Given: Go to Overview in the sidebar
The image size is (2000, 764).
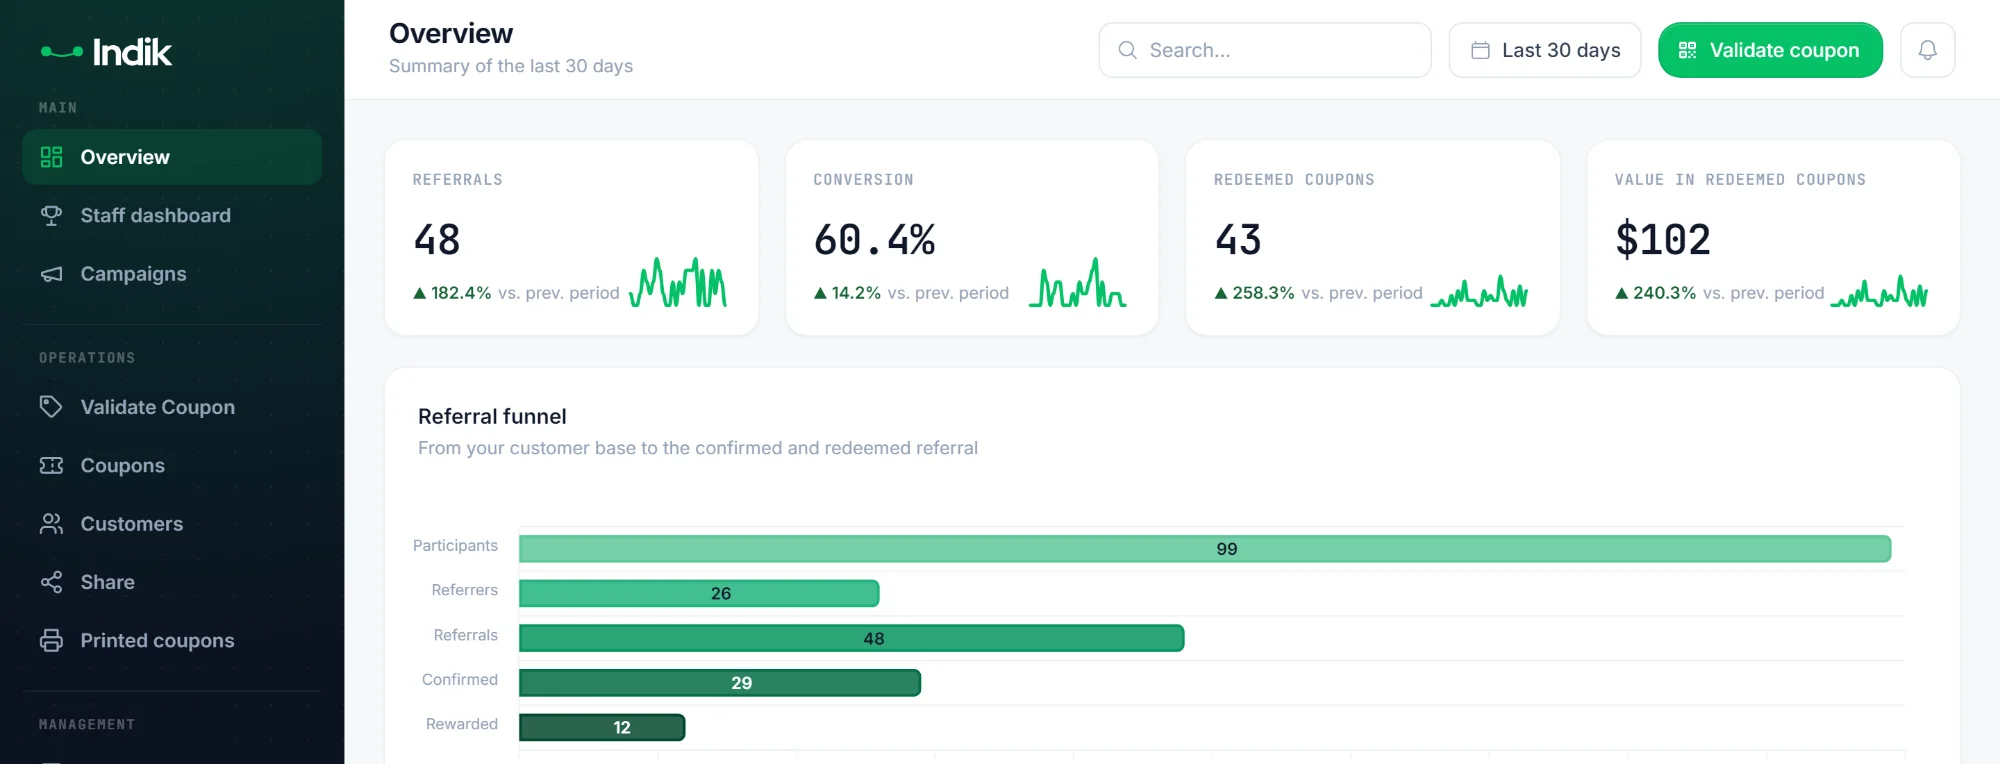Looking at the screenshot, I should click(172, 157).
